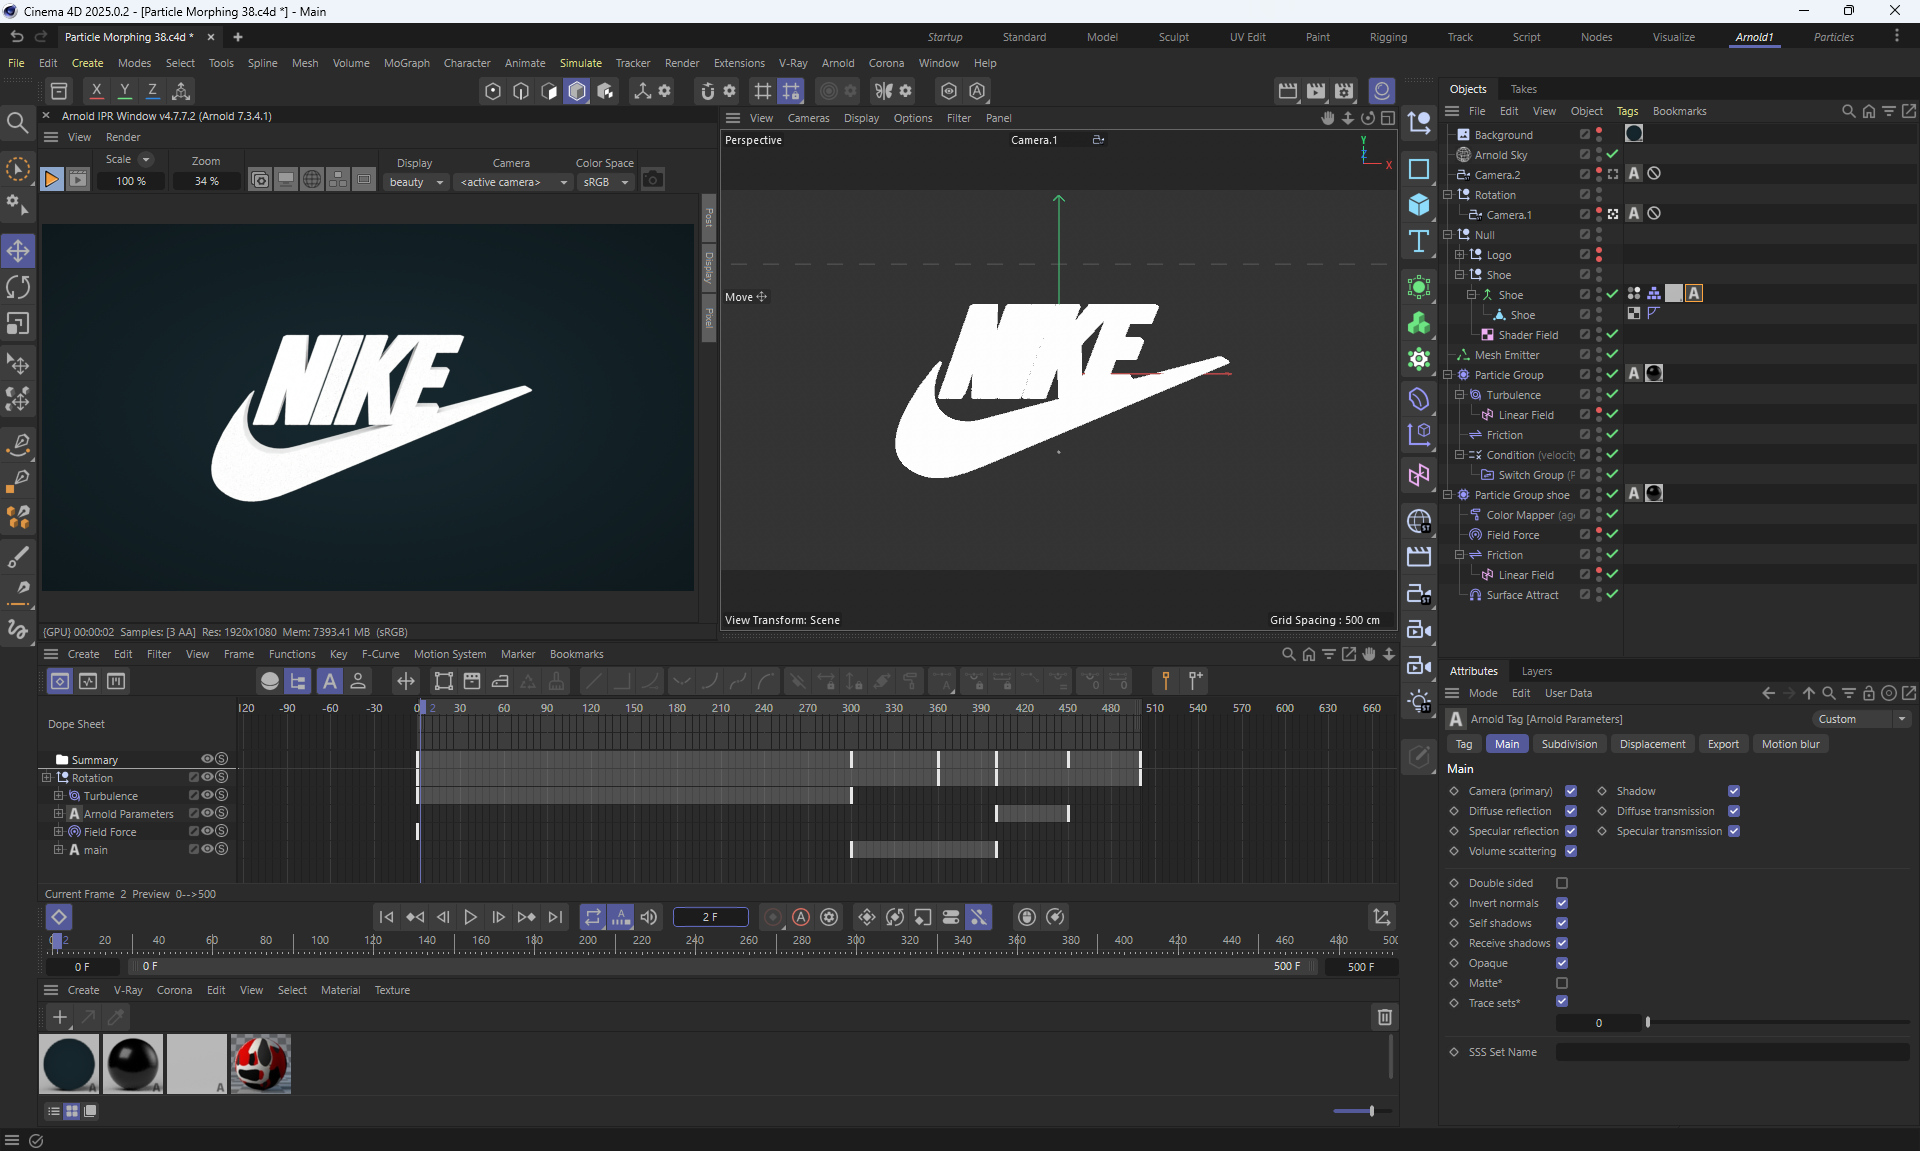Select the Move tool in left toolbar
The height and width of the screenshot is (1151, 1920).
18,251
